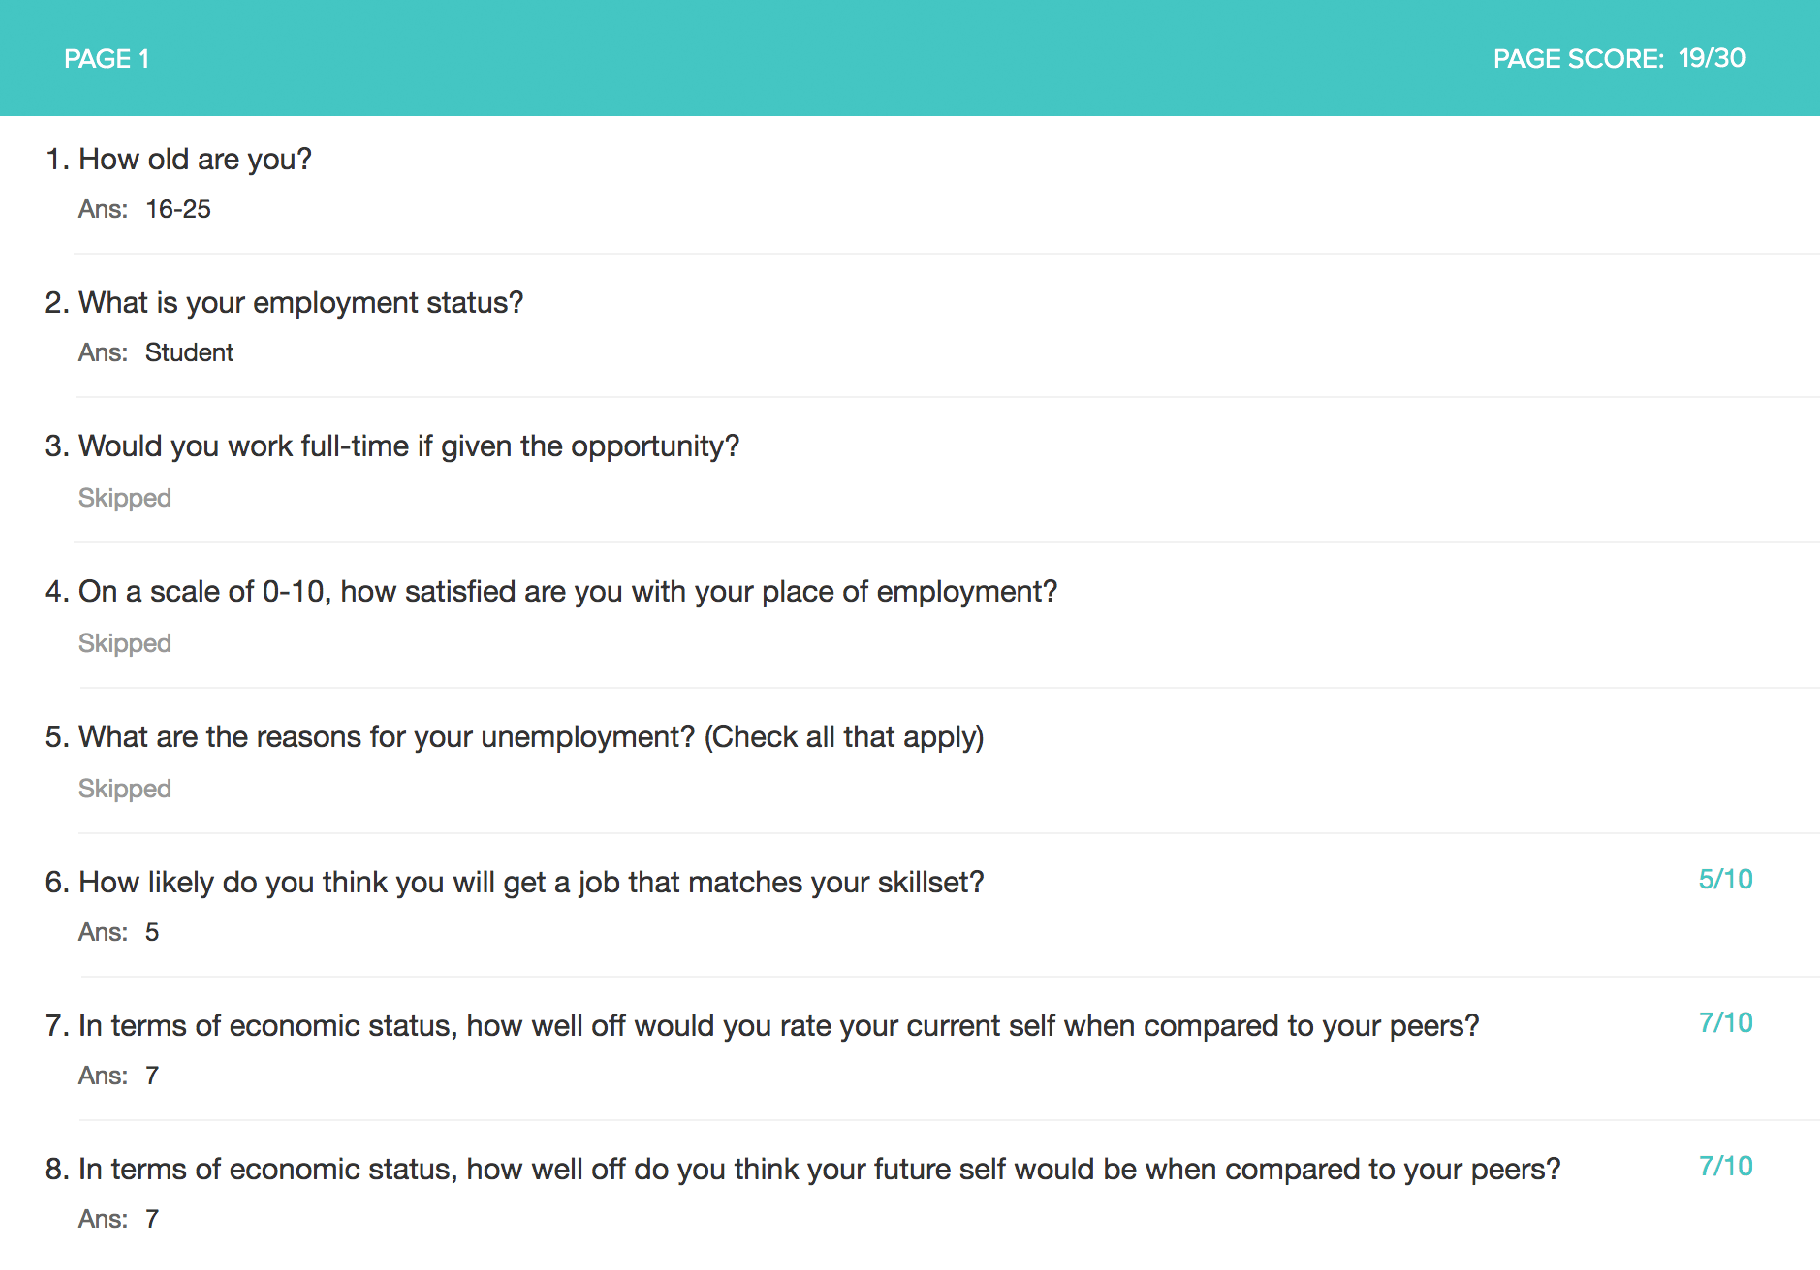Click the answer 5 for question 6

[152, 932]
